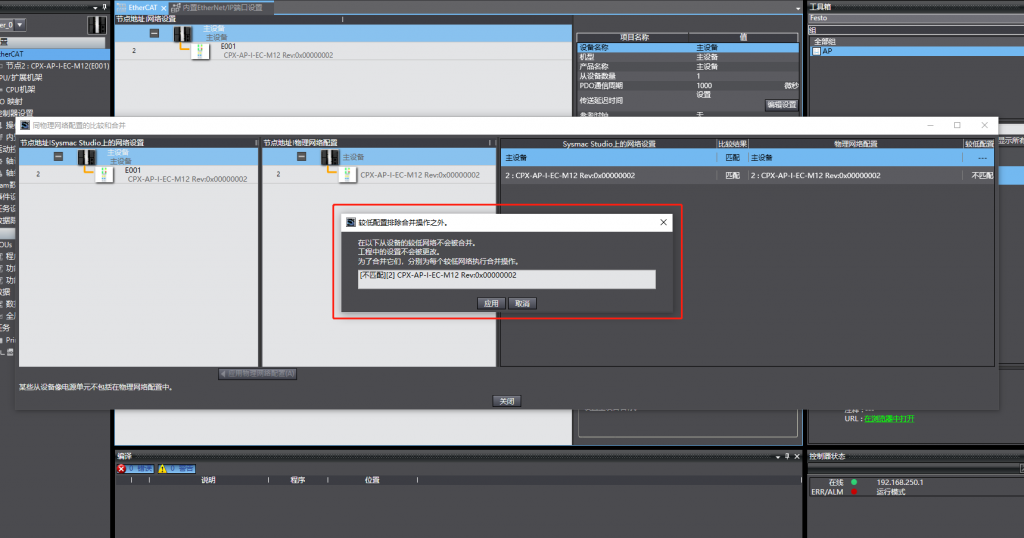Close the build output panel

click(797, 456)
